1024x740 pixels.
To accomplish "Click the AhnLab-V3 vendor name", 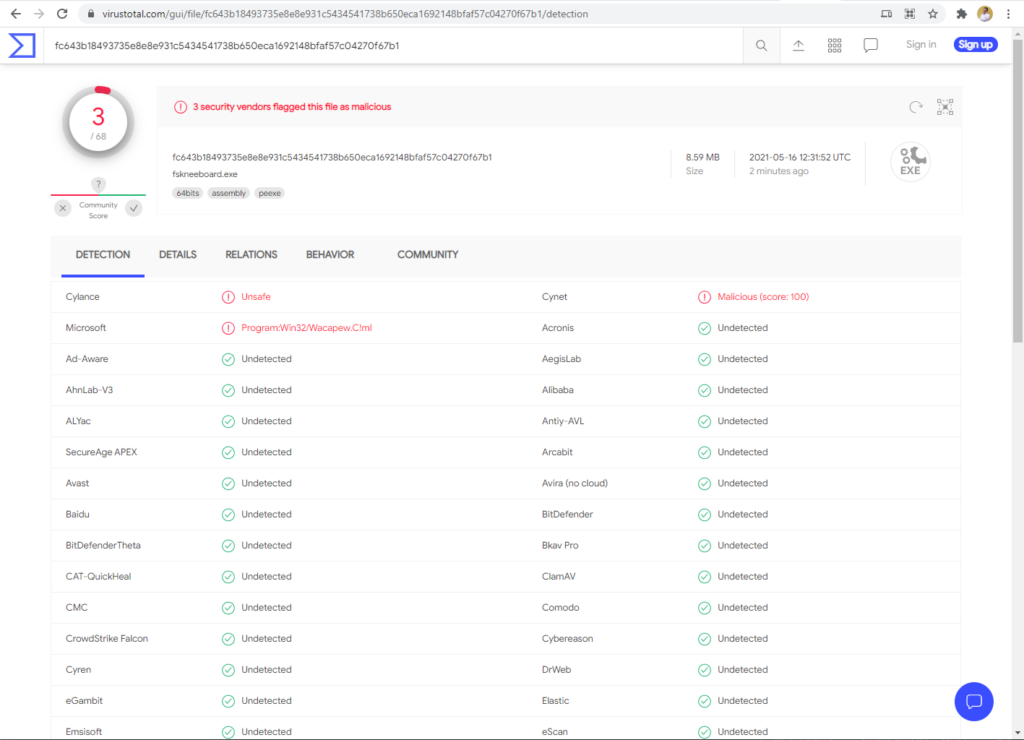I will pyautogui.click(x=89, y=390).
